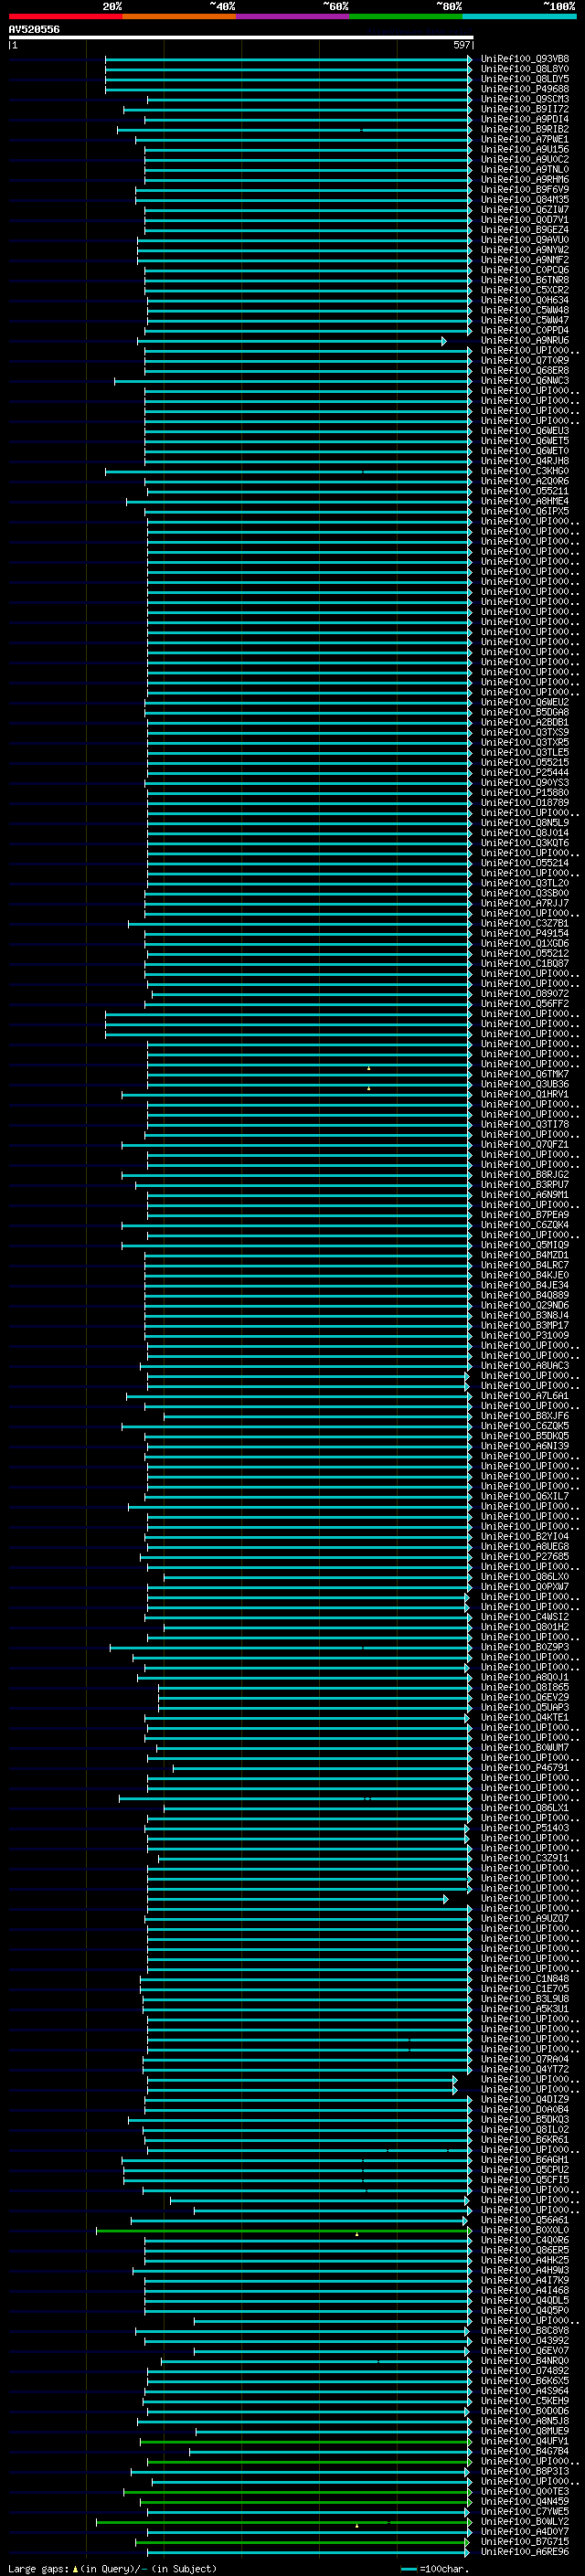The width and height of the screenshot is (585, 2576).
Task: Select hit label UniRef100_B9II72
Action: (x=525, y=109)
